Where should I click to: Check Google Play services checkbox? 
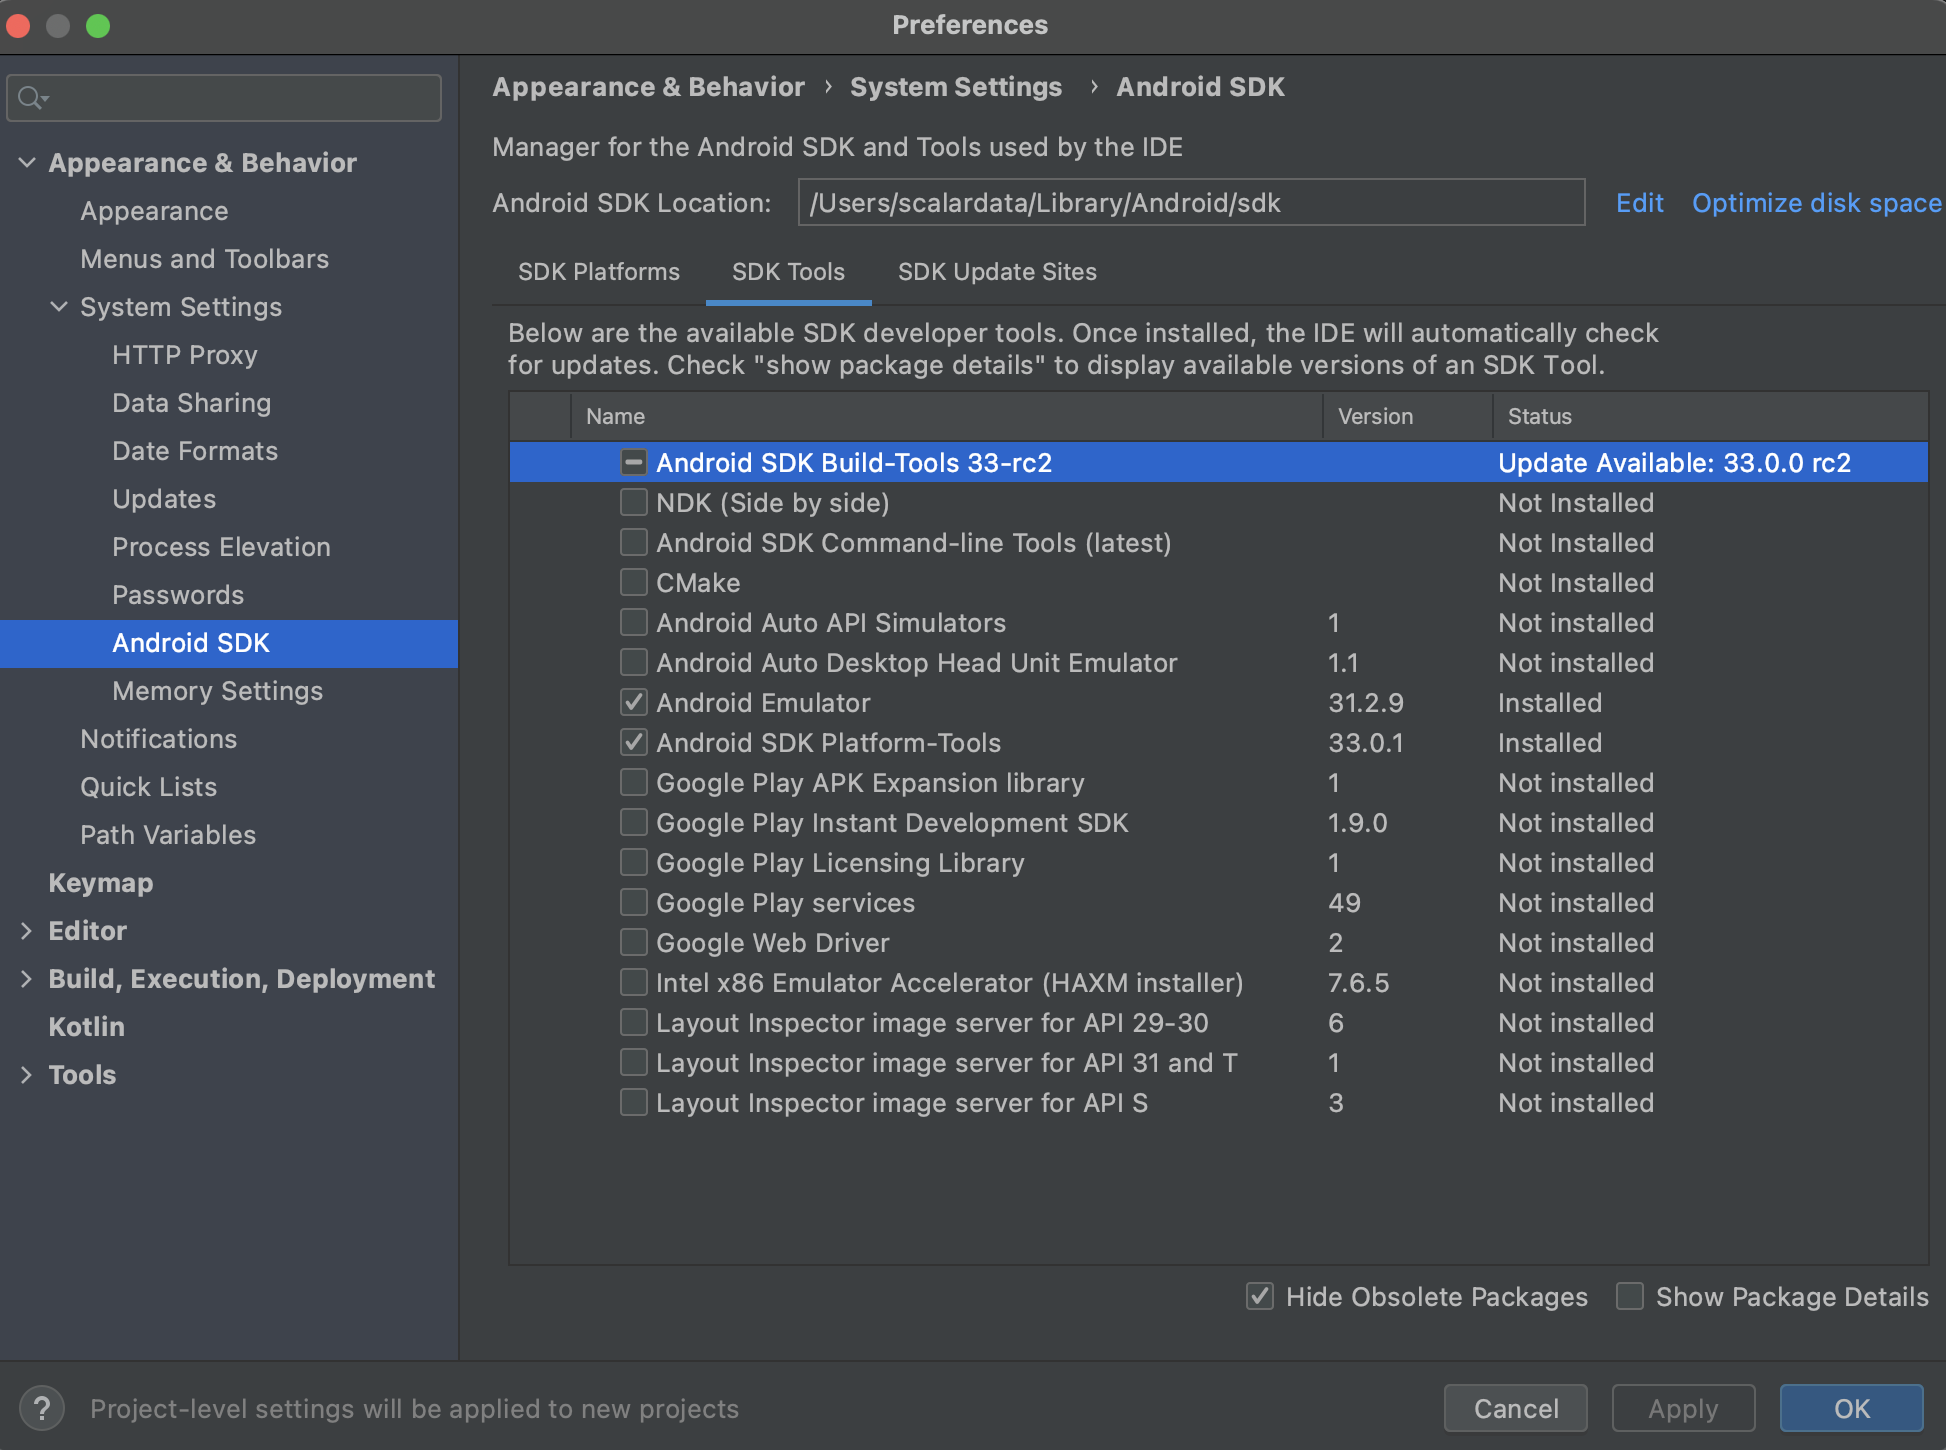coord(633,902)
